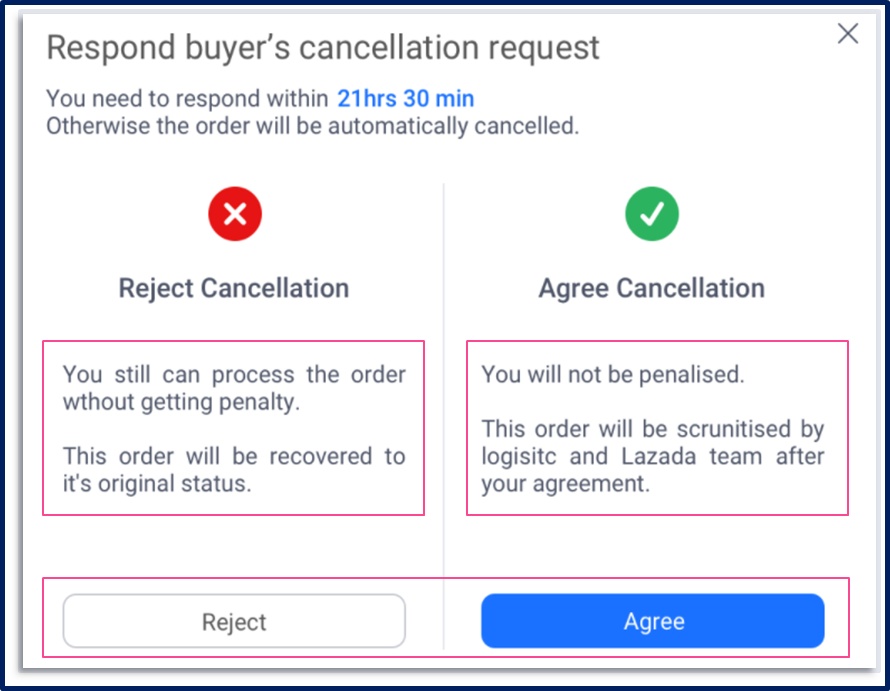Screen dimensions: 890x691
Task: Click the red X reject icon
Action: click(x=235, y=214)
